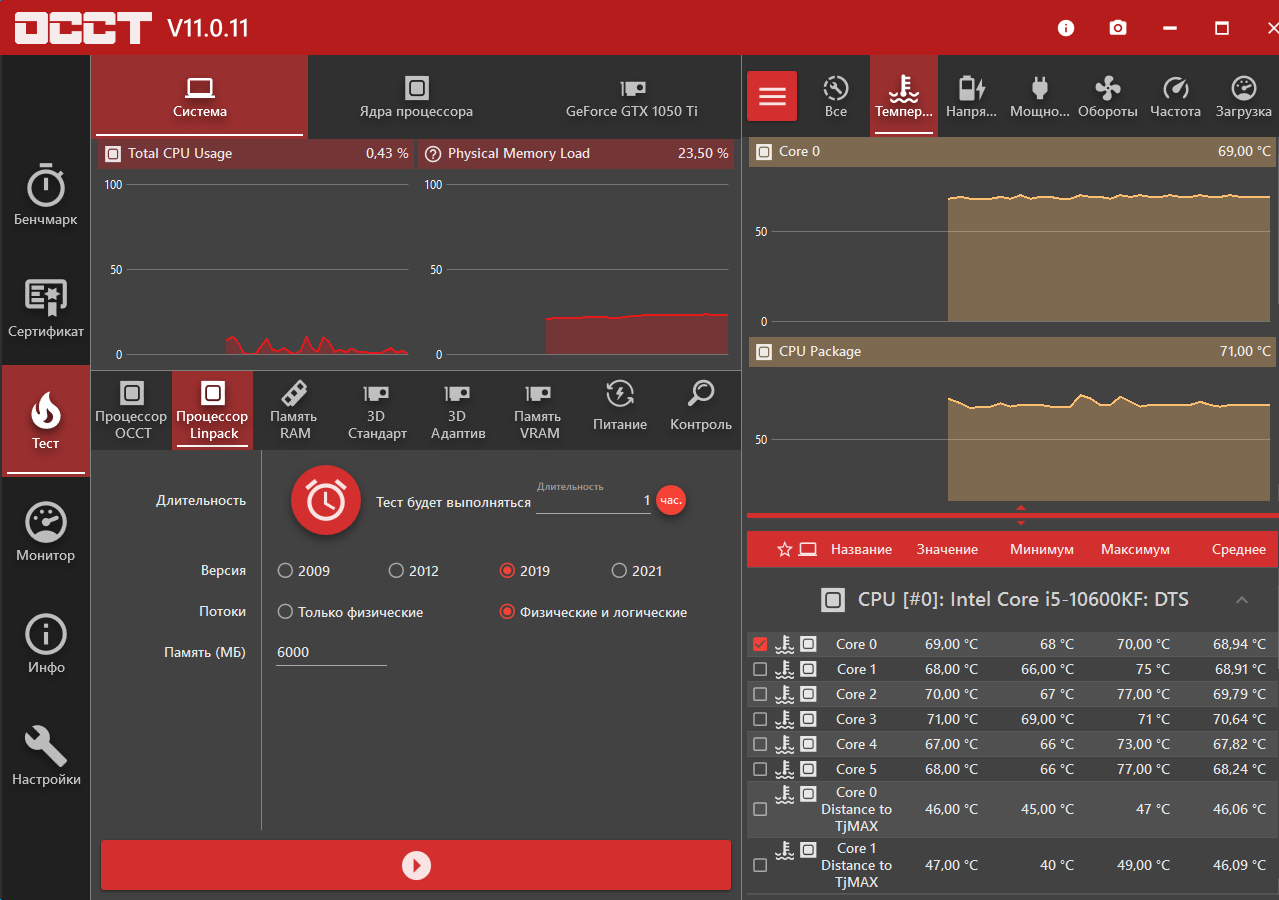
Task: Click the favorites star column header
Action: point(784,549)
